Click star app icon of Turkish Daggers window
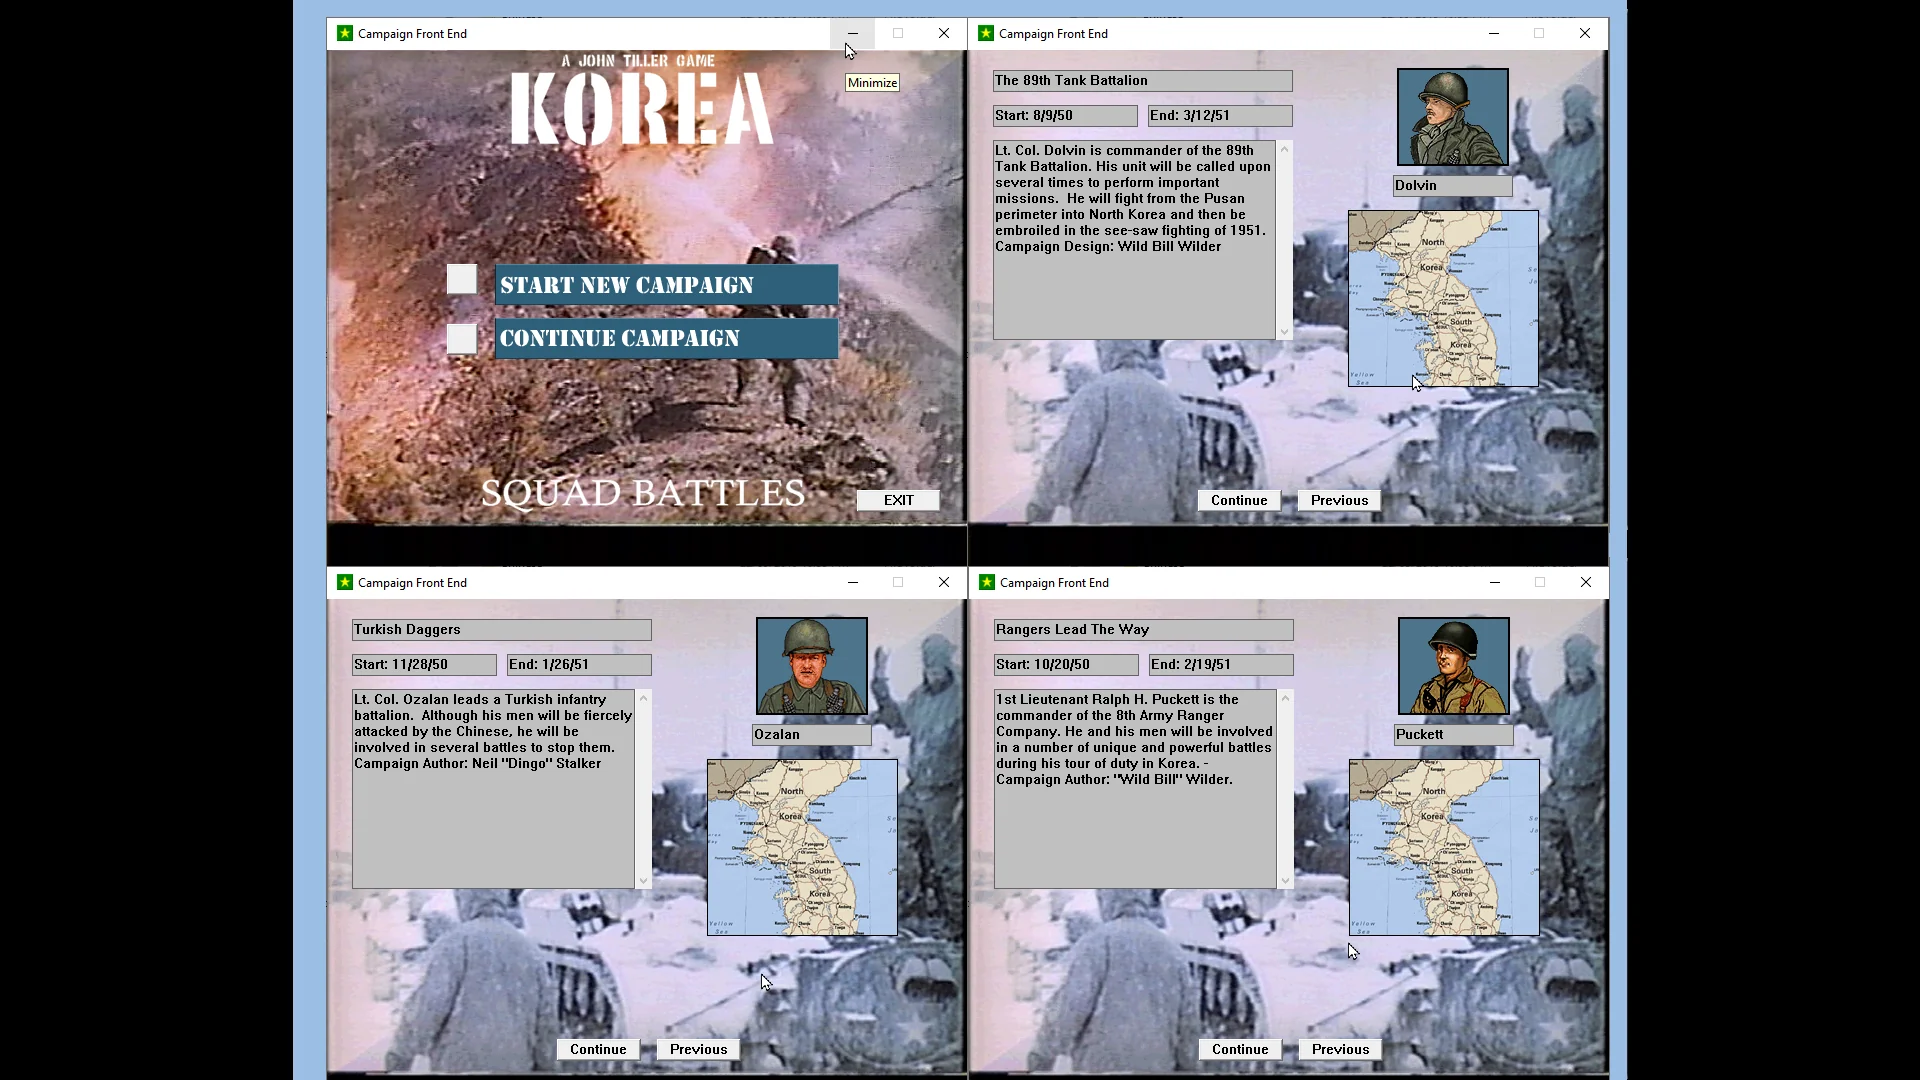This screenshot has height=1080, width=1920. [345, 582]
